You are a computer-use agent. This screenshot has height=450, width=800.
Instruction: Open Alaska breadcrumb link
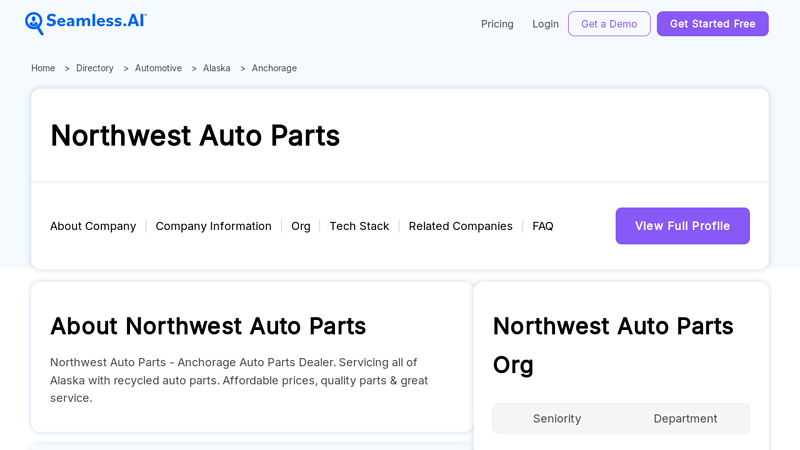(x=216, y=68)
